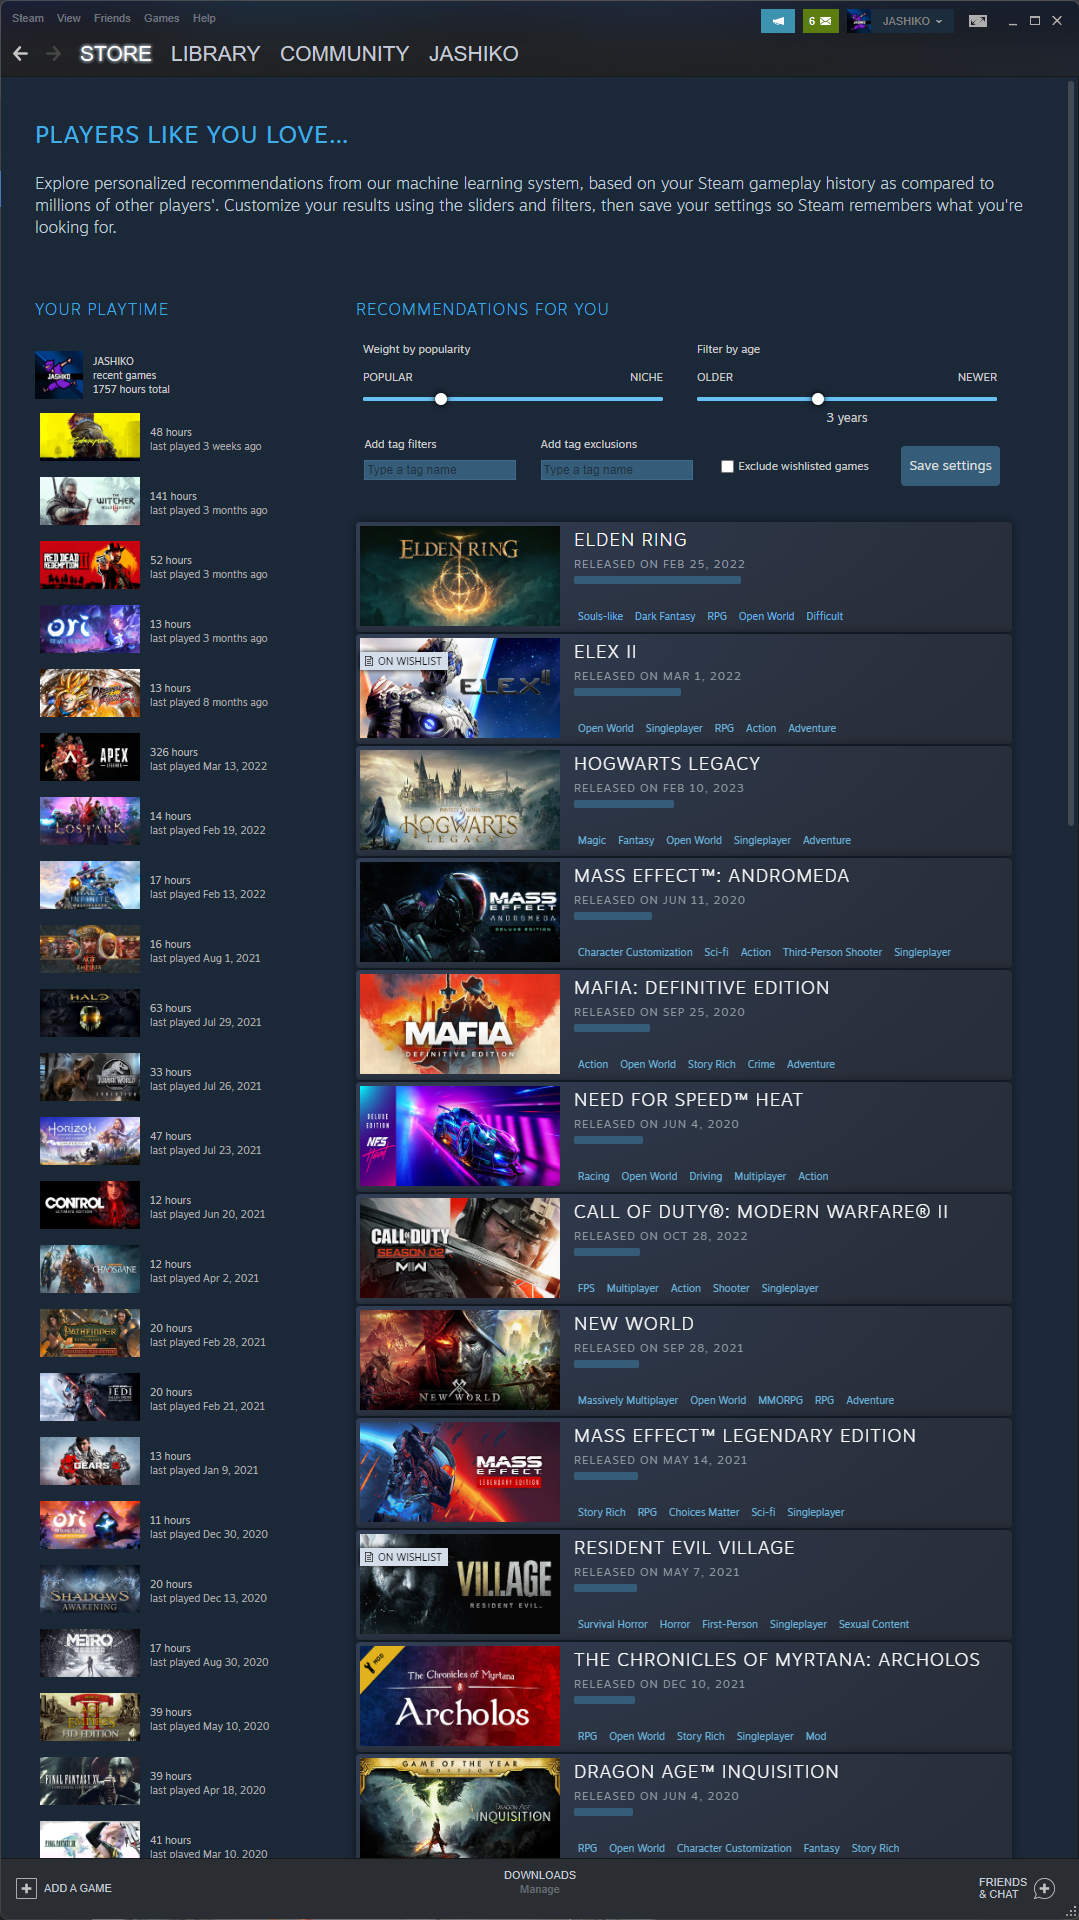Open the Metro icon with 17 hours
Screen dimensions: 1079x1920
coord(90,1653)
